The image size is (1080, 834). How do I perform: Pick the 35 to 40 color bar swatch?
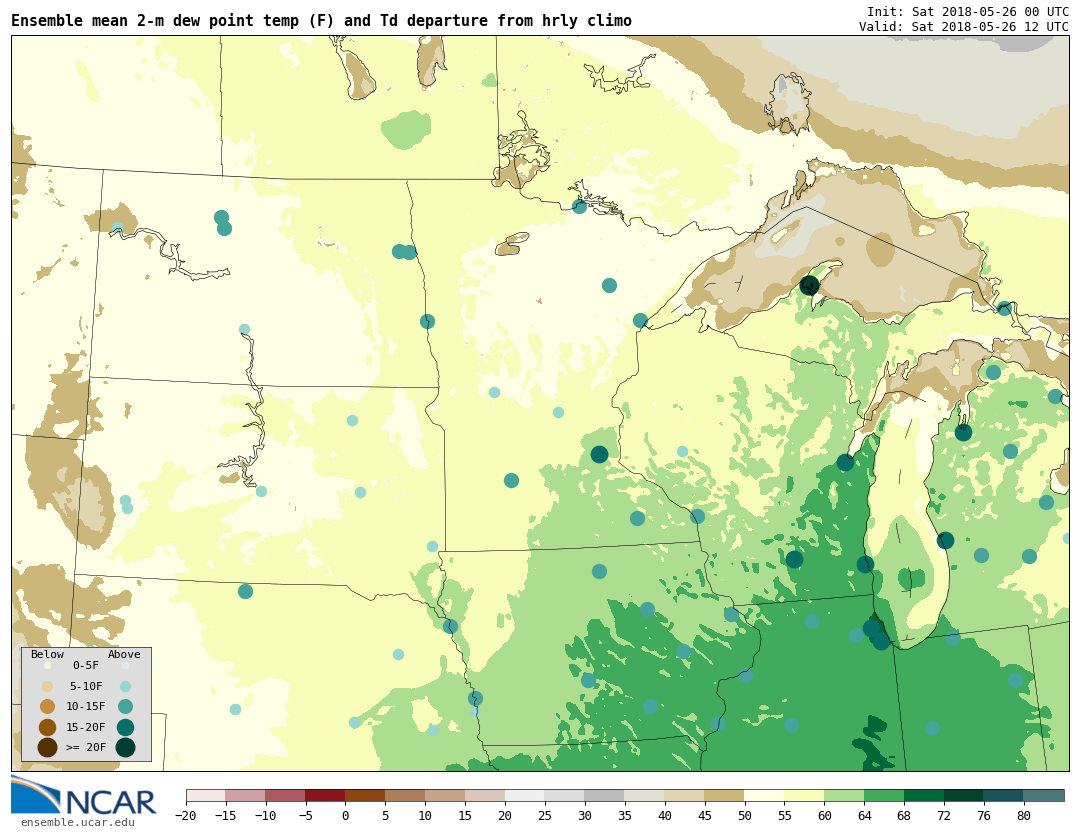click(645, 796)
